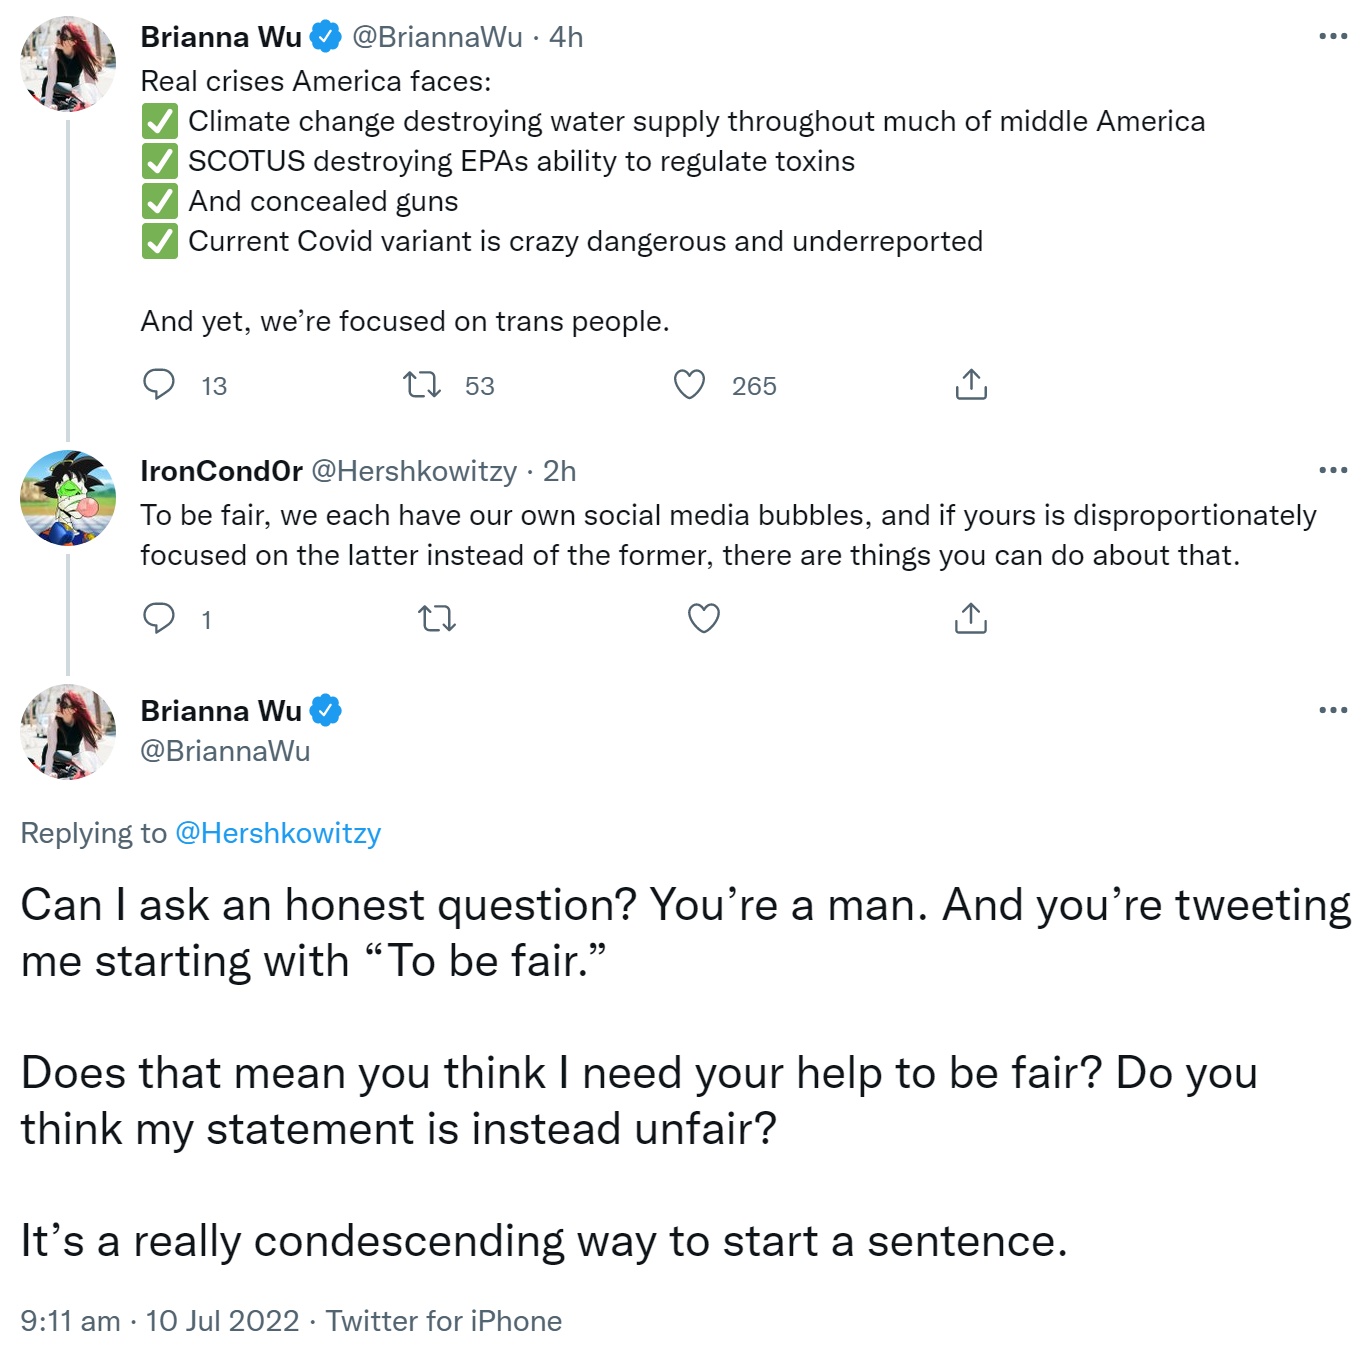The height and width of the screenshot is (1367, 1371).
Task: Open the Twitter for iPhone source link
Action: point(444,1321)
